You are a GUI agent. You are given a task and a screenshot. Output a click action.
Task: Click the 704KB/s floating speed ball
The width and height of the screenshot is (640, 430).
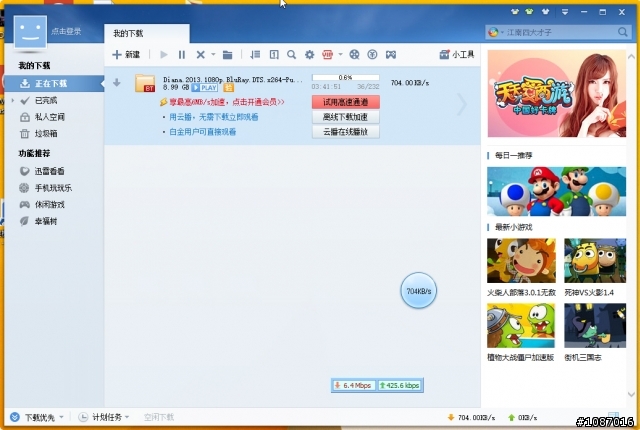(419, 290)
